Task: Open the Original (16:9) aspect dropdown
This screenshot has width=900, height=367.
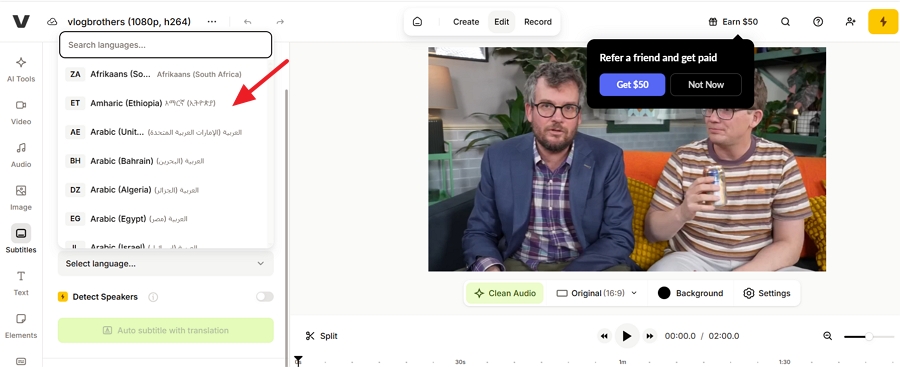Action: click(597, 293)
